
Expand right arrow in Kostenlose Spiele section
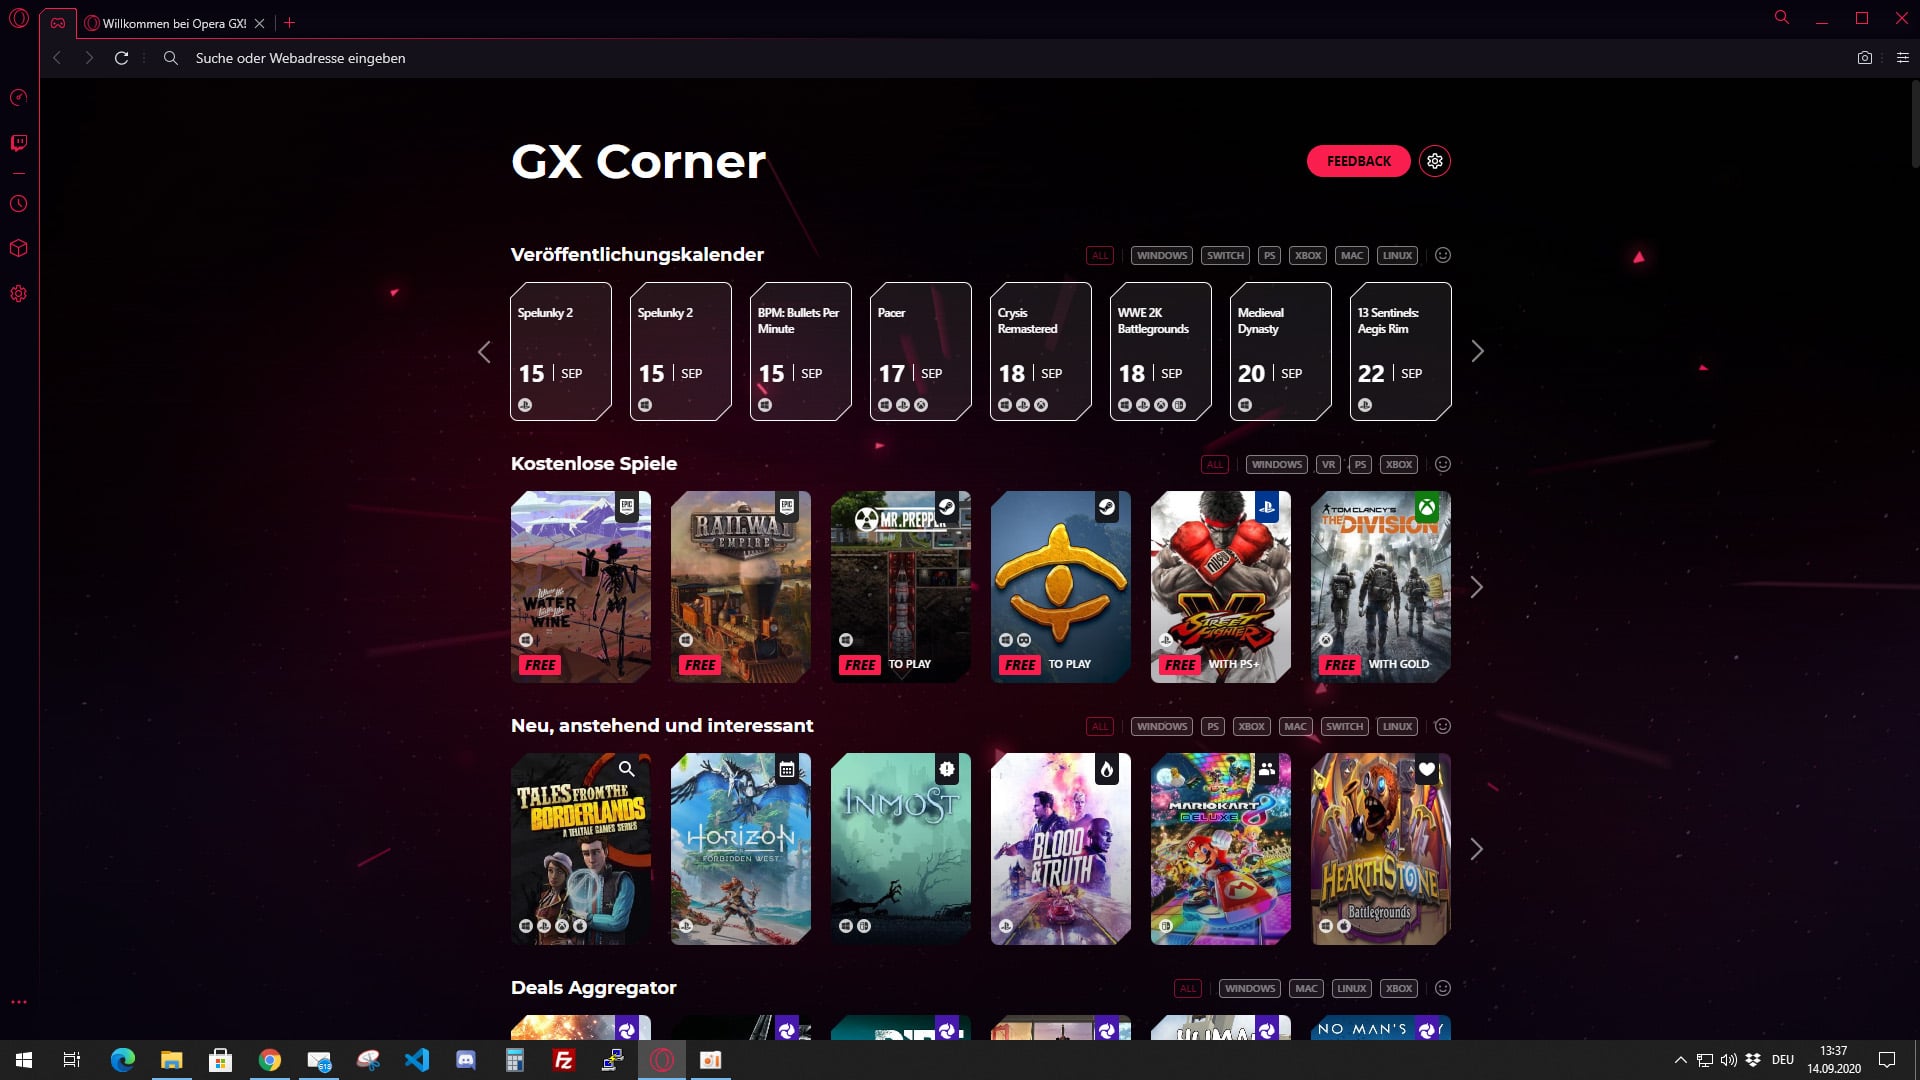coord(1476,585)
